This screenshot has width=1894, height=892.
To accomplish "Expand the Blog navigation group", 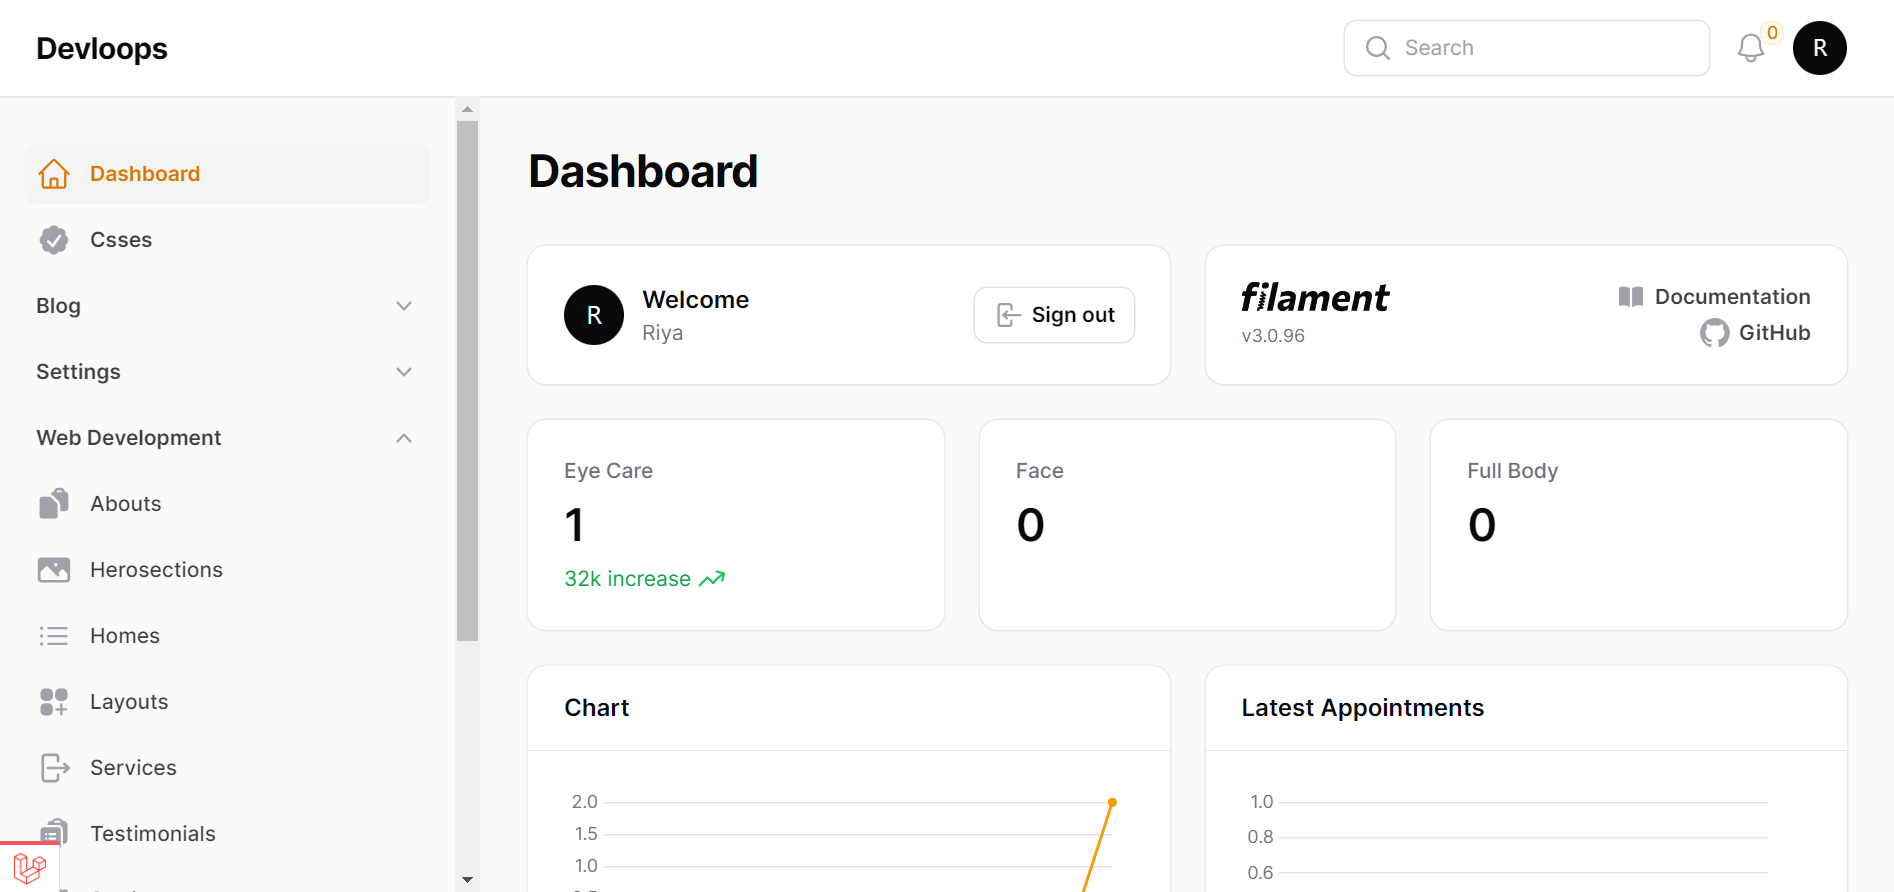I will click(x=404, y=306).
